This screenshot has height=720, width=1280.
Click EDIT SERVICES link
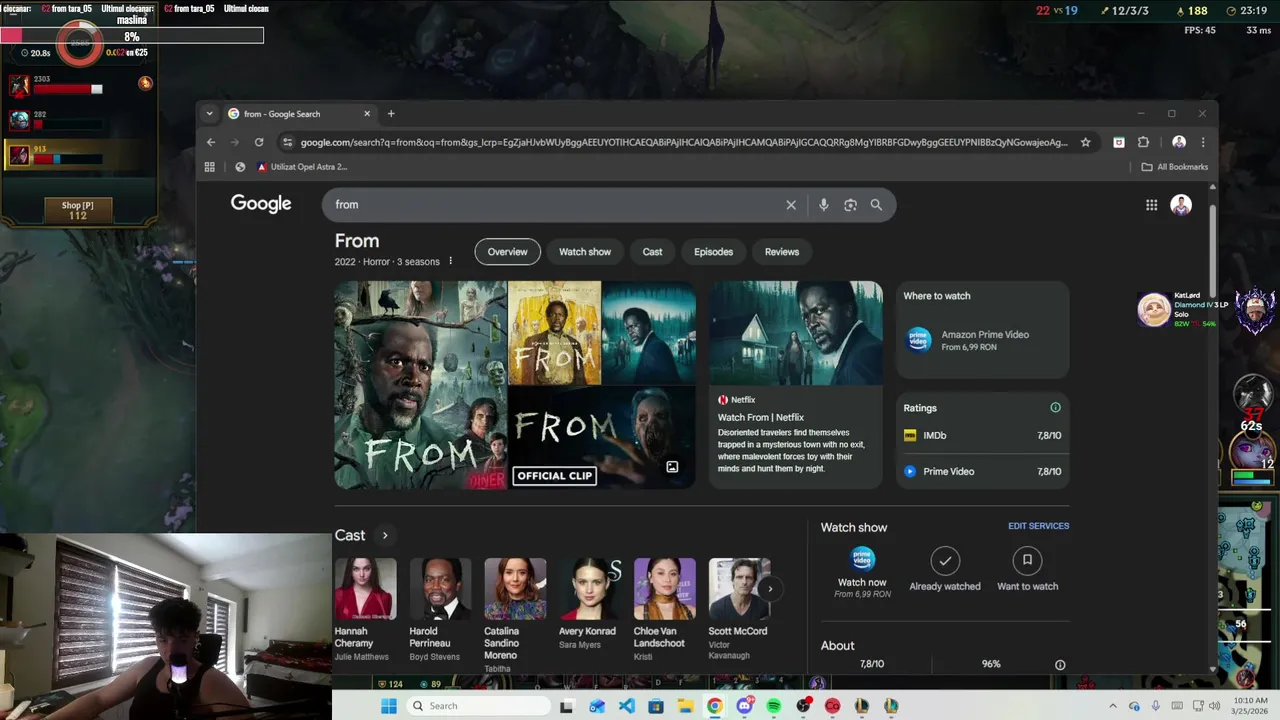[x=1038, y=526]
